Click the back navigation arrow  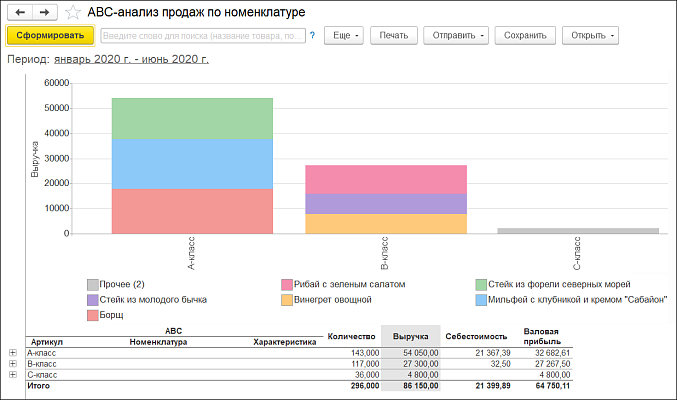(x=19, y=13)
